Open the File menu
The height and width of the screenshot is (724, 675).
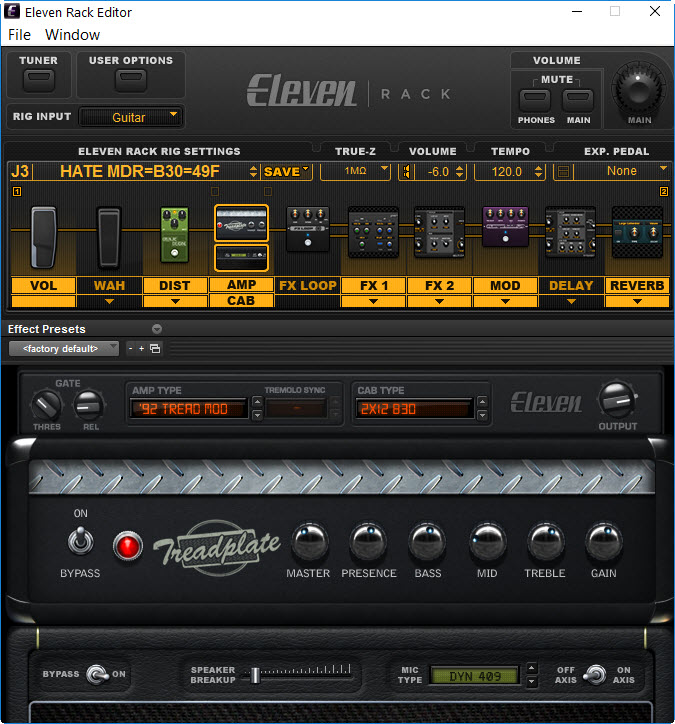tap(19, 35)
